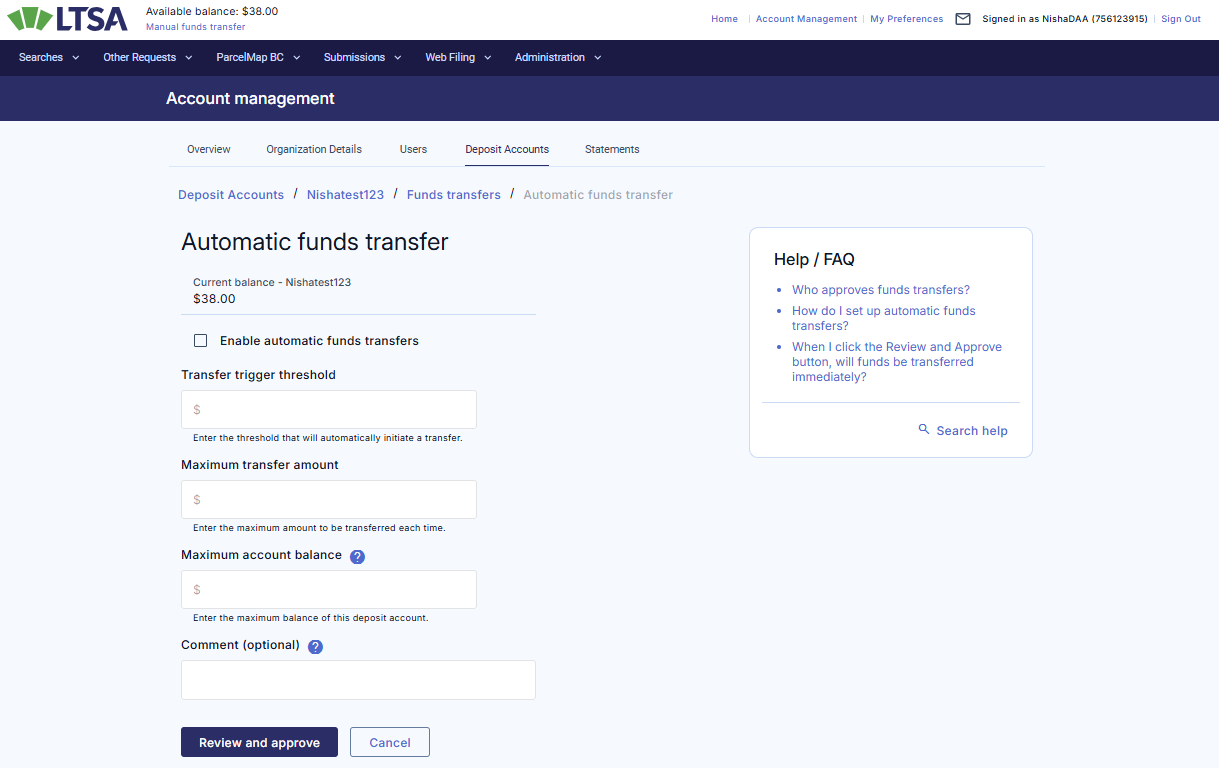
Task: Open 'Who approves funds transfers?' help link
Action: 880,290
